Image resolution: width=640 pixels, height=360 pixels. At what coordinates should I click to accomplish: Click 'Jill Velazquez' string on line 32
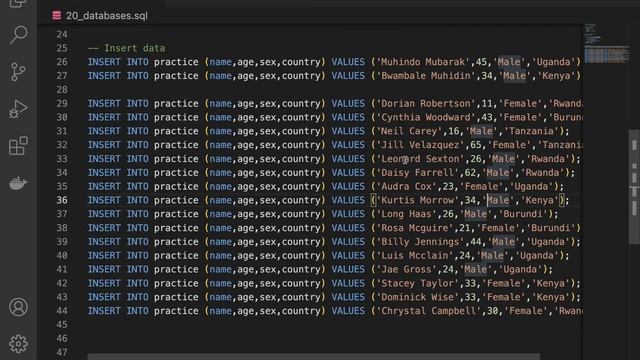(x=420, y=145)
